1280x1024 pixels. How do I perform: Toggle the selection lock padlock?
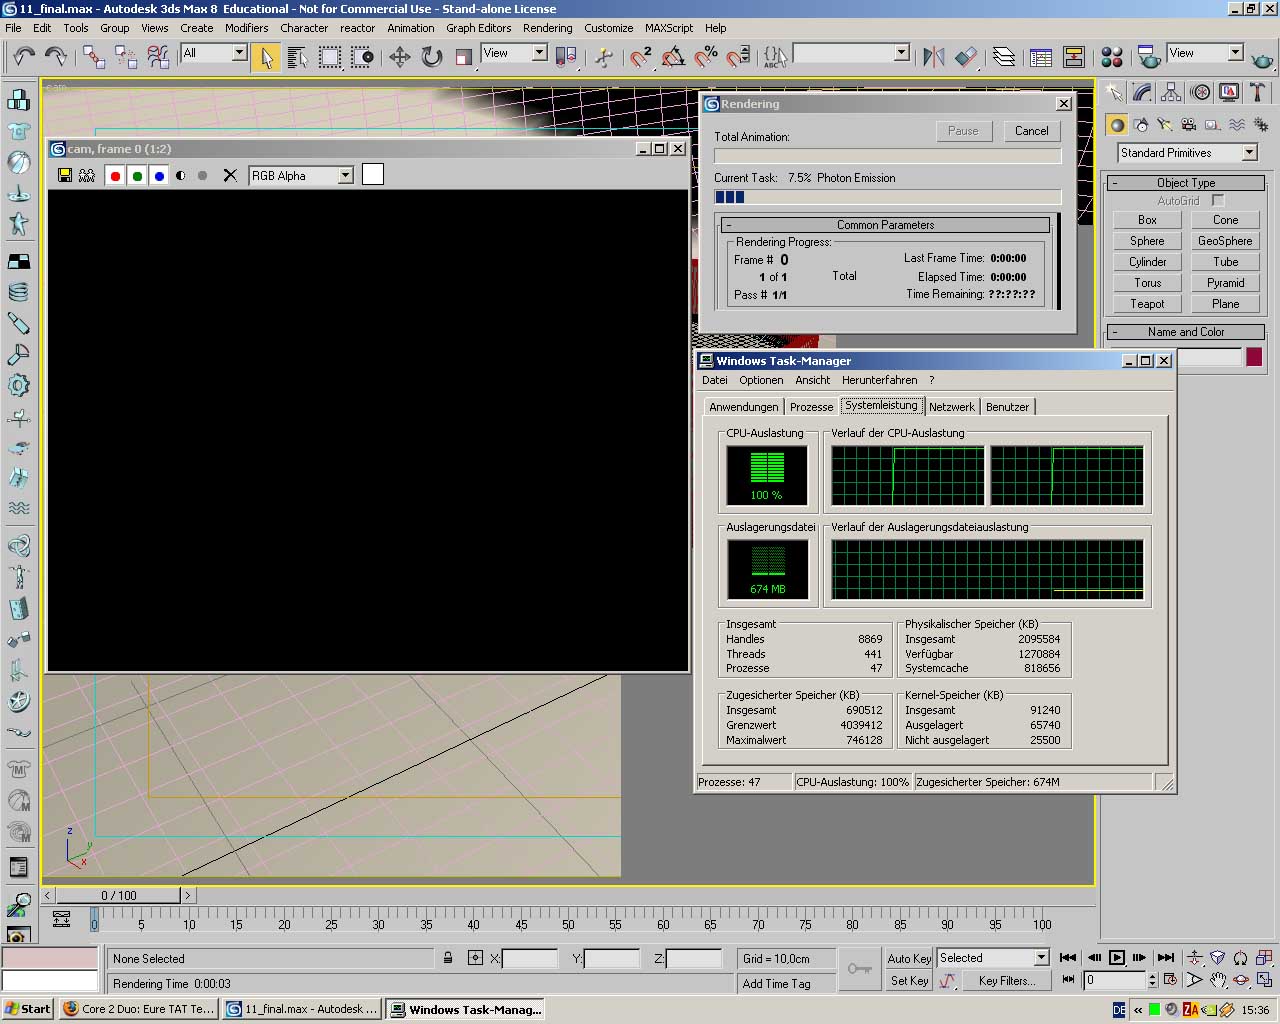pyautogui.click(x=448, y=958)
